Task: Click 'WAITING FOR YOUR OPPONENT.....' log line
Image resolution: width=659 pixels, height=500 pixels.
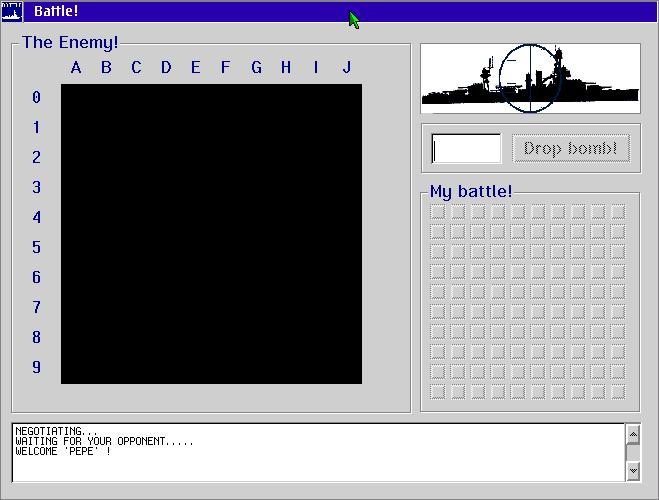Action: (x=104, y=441)
